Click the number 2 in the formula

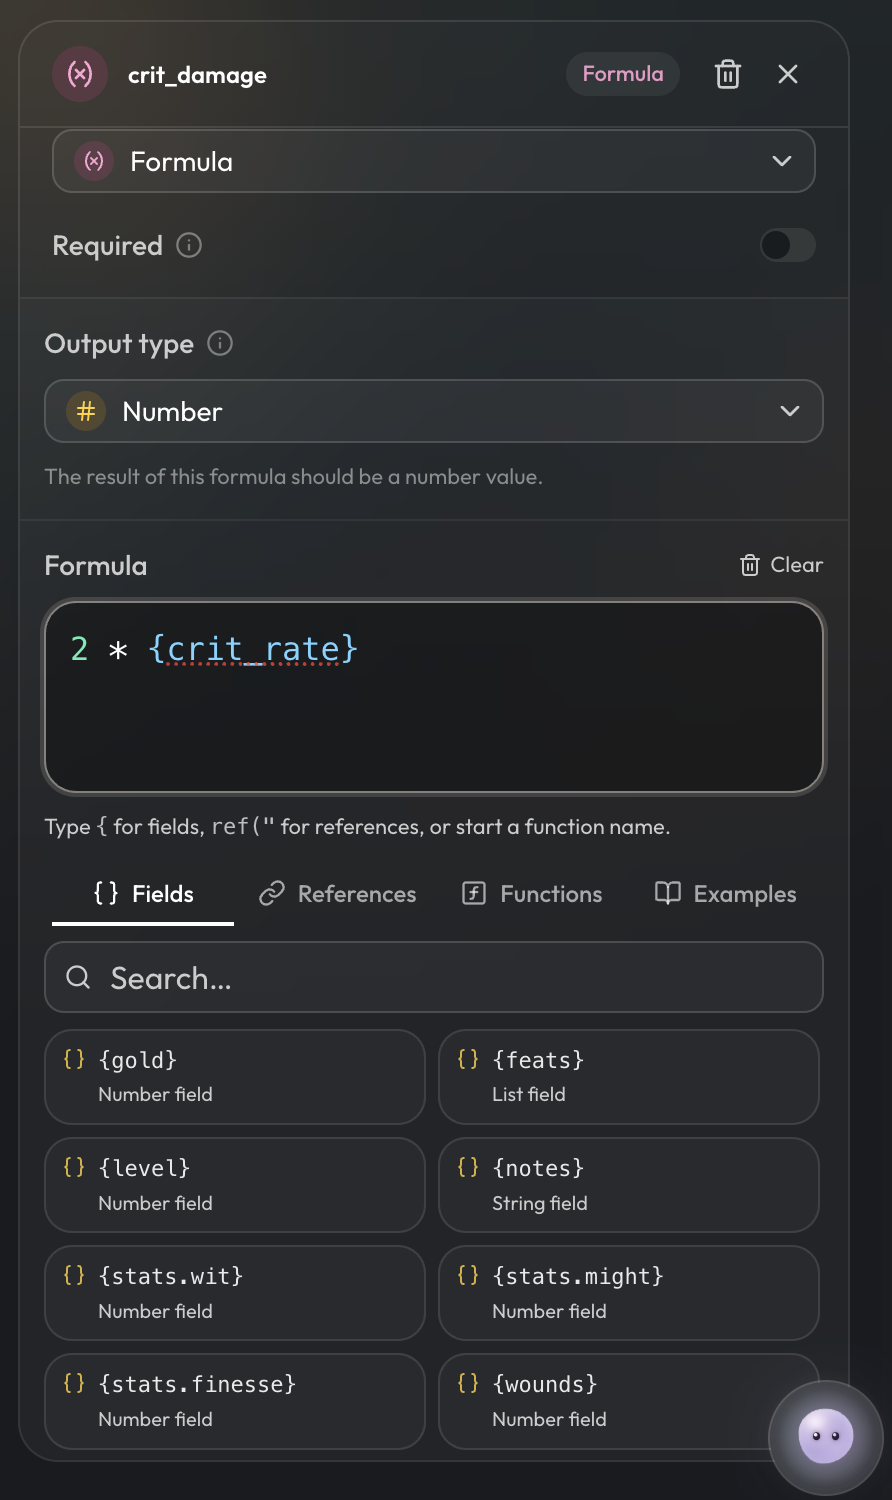tap(79, 649)
